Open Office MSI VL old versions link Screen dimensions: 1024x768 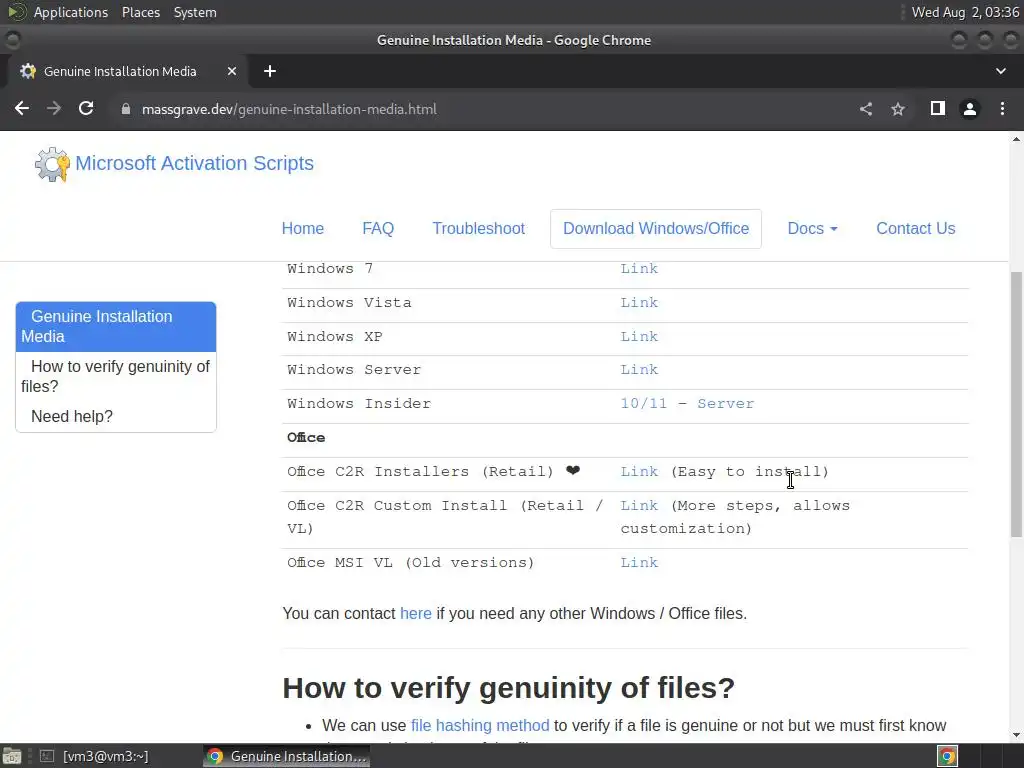pyautogui.click(x=639, y=562)
